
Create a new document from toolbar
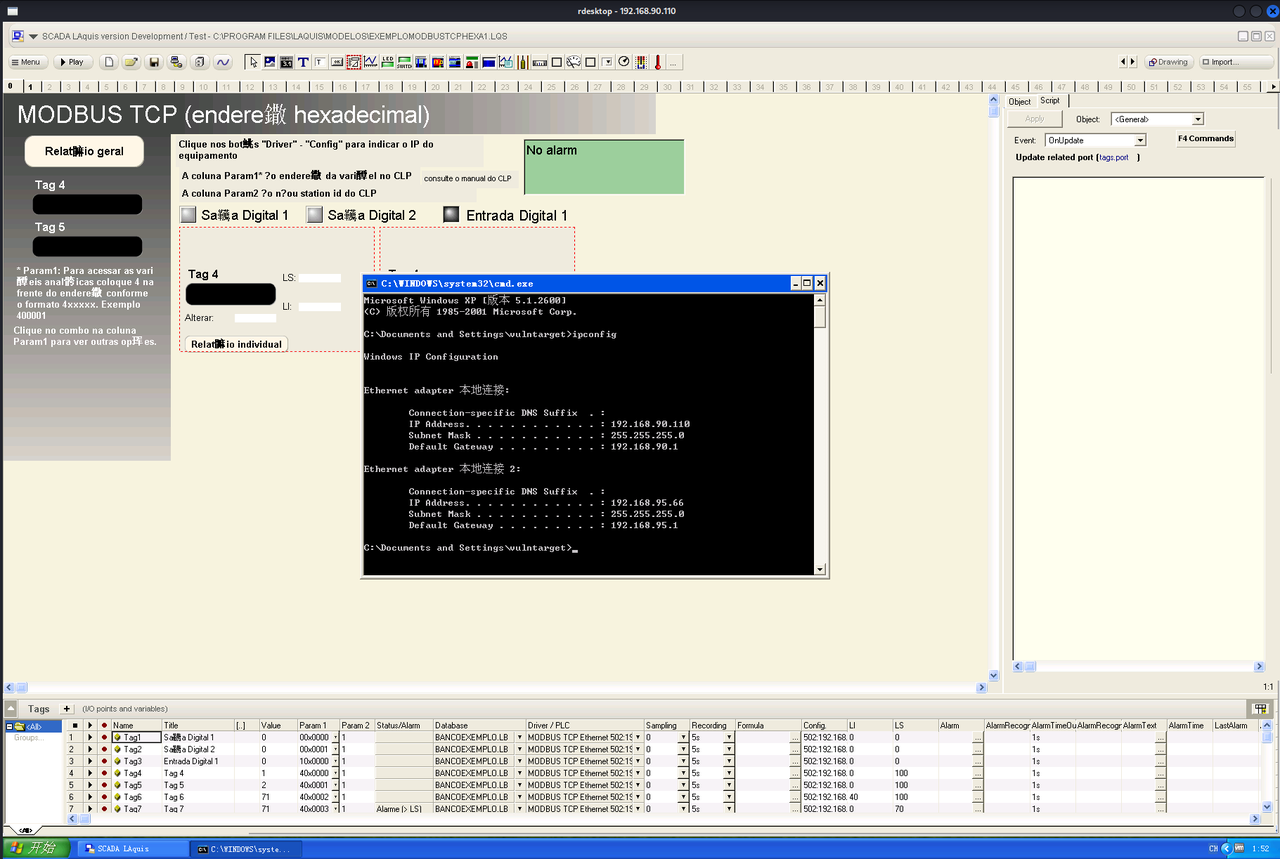pos(110,62)
